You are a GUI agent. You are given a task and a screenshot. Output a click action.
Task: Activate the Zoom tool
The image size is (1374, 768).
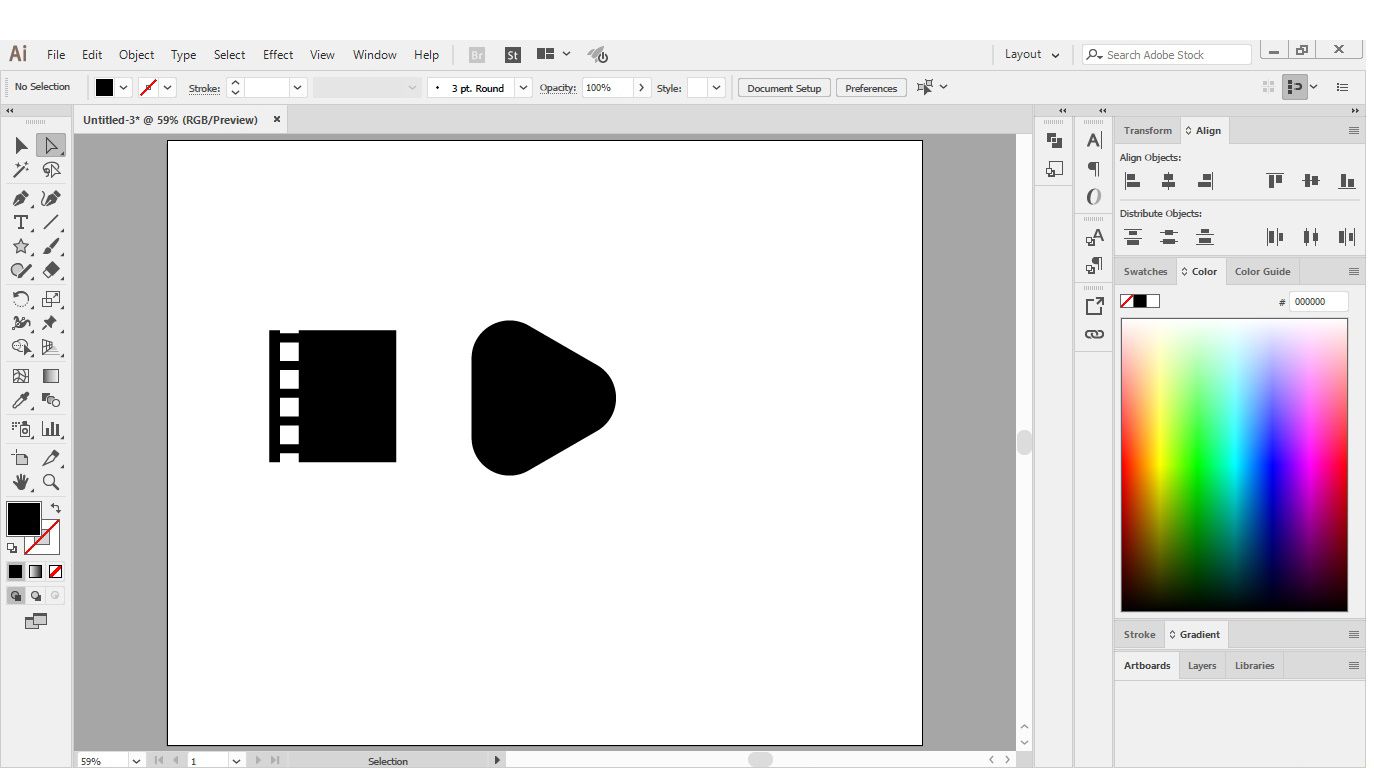click(x=51, y=482)
